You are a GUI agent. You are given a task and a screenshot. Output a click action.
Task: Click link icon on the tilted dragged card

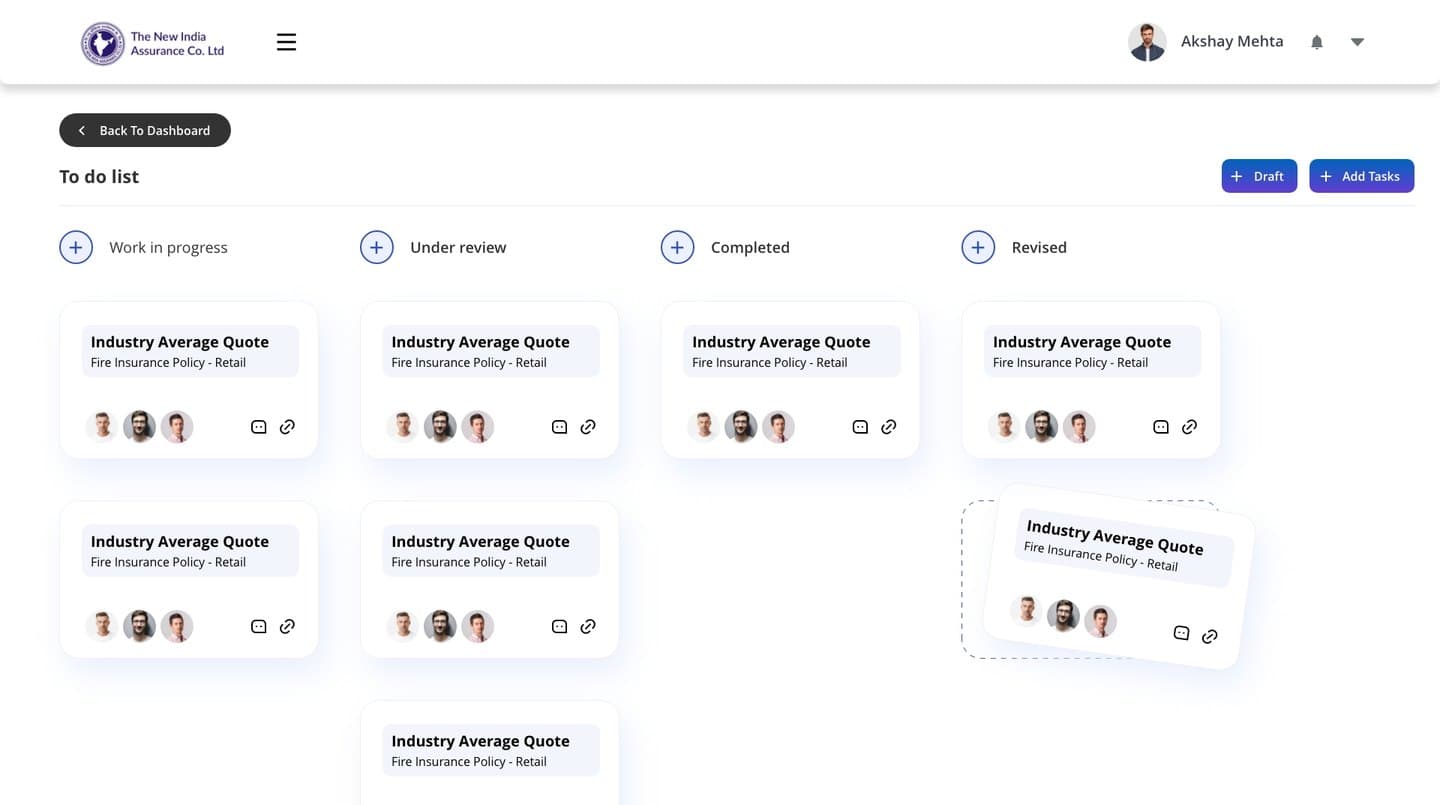click(x=1210, y=636)
